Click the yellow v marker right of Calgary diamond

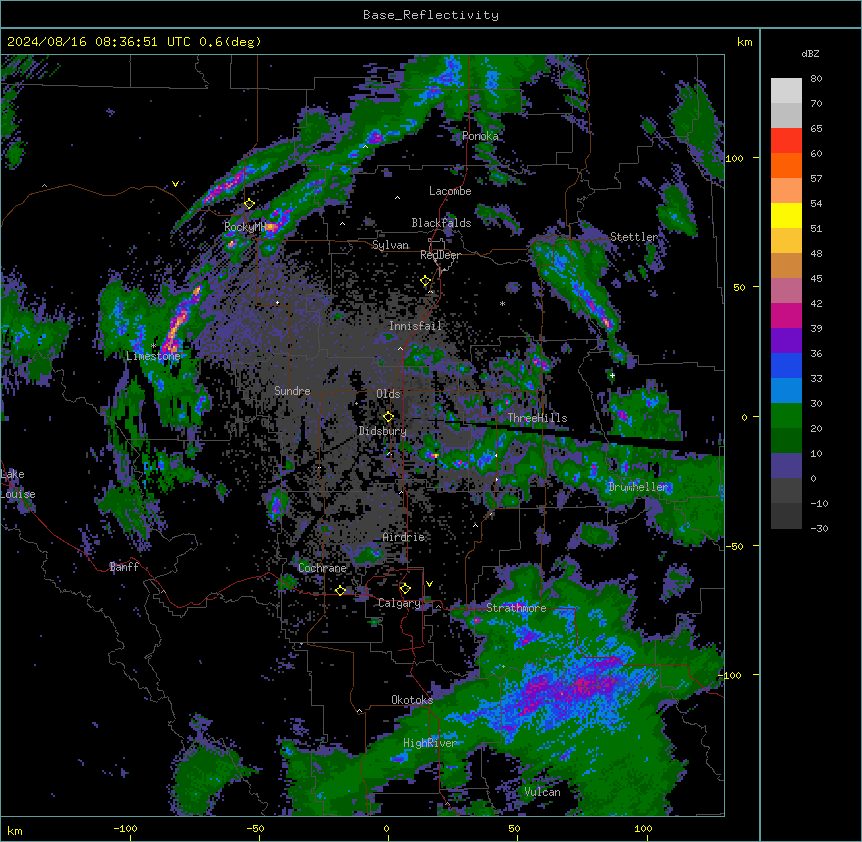(x=429, y=584)
